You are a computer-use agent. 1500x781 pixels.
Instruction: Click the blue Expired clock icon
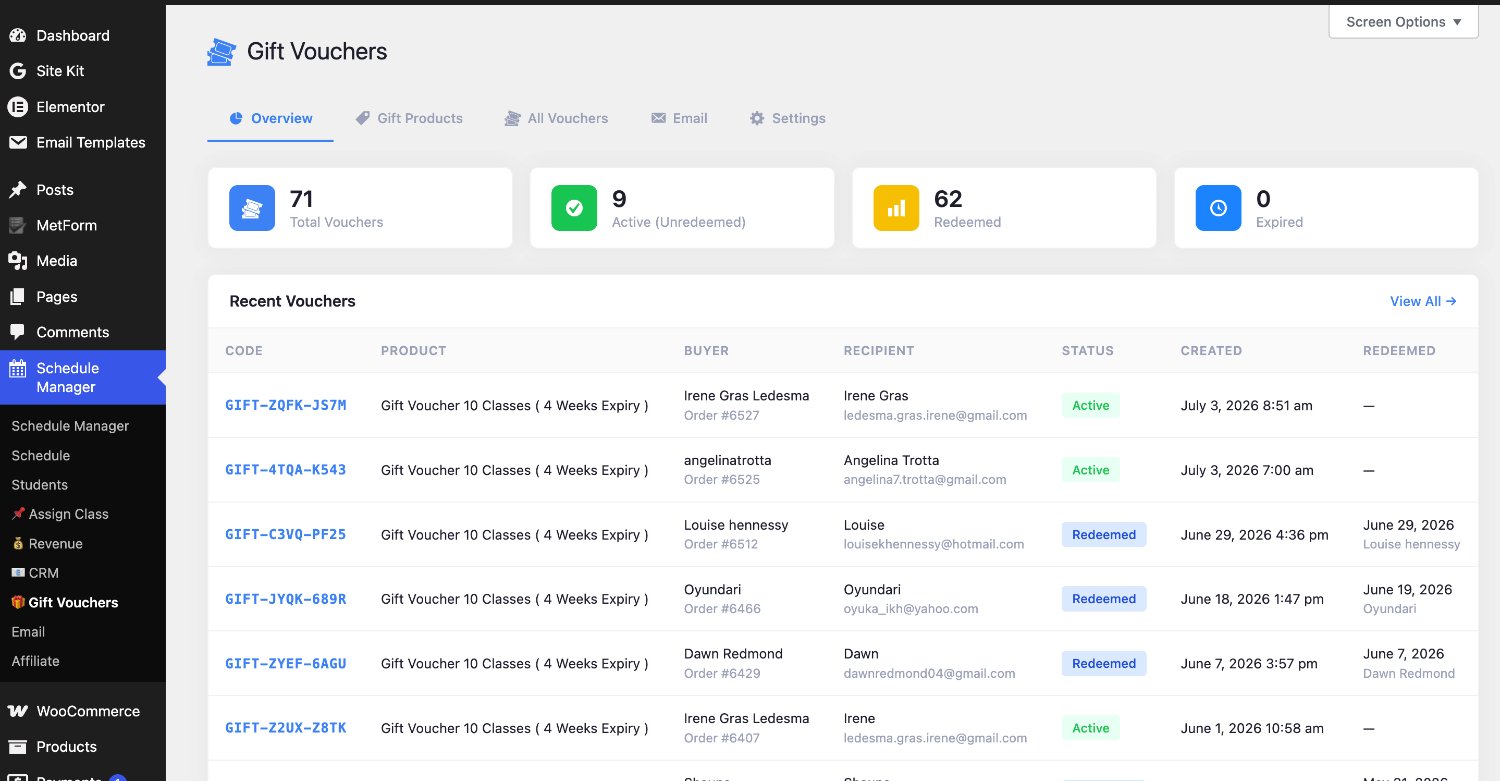(1218, 208)
